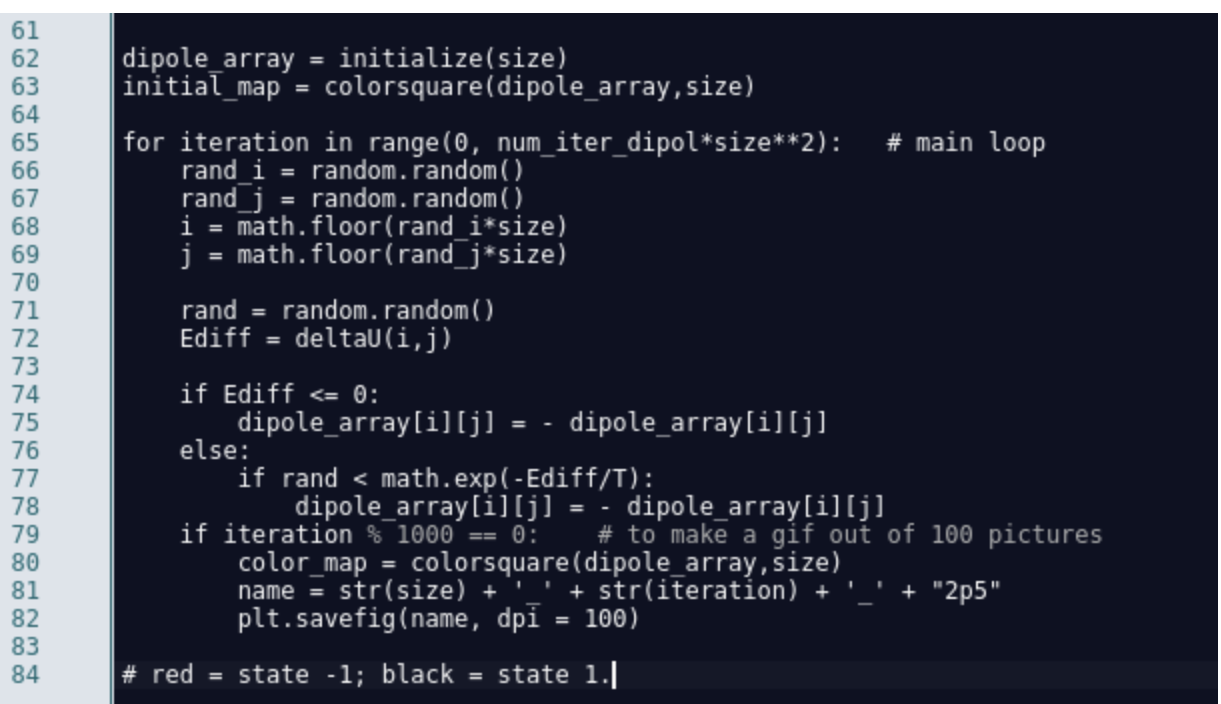Click the plt.savefig call
The image size is (1221, 704).
294,619
